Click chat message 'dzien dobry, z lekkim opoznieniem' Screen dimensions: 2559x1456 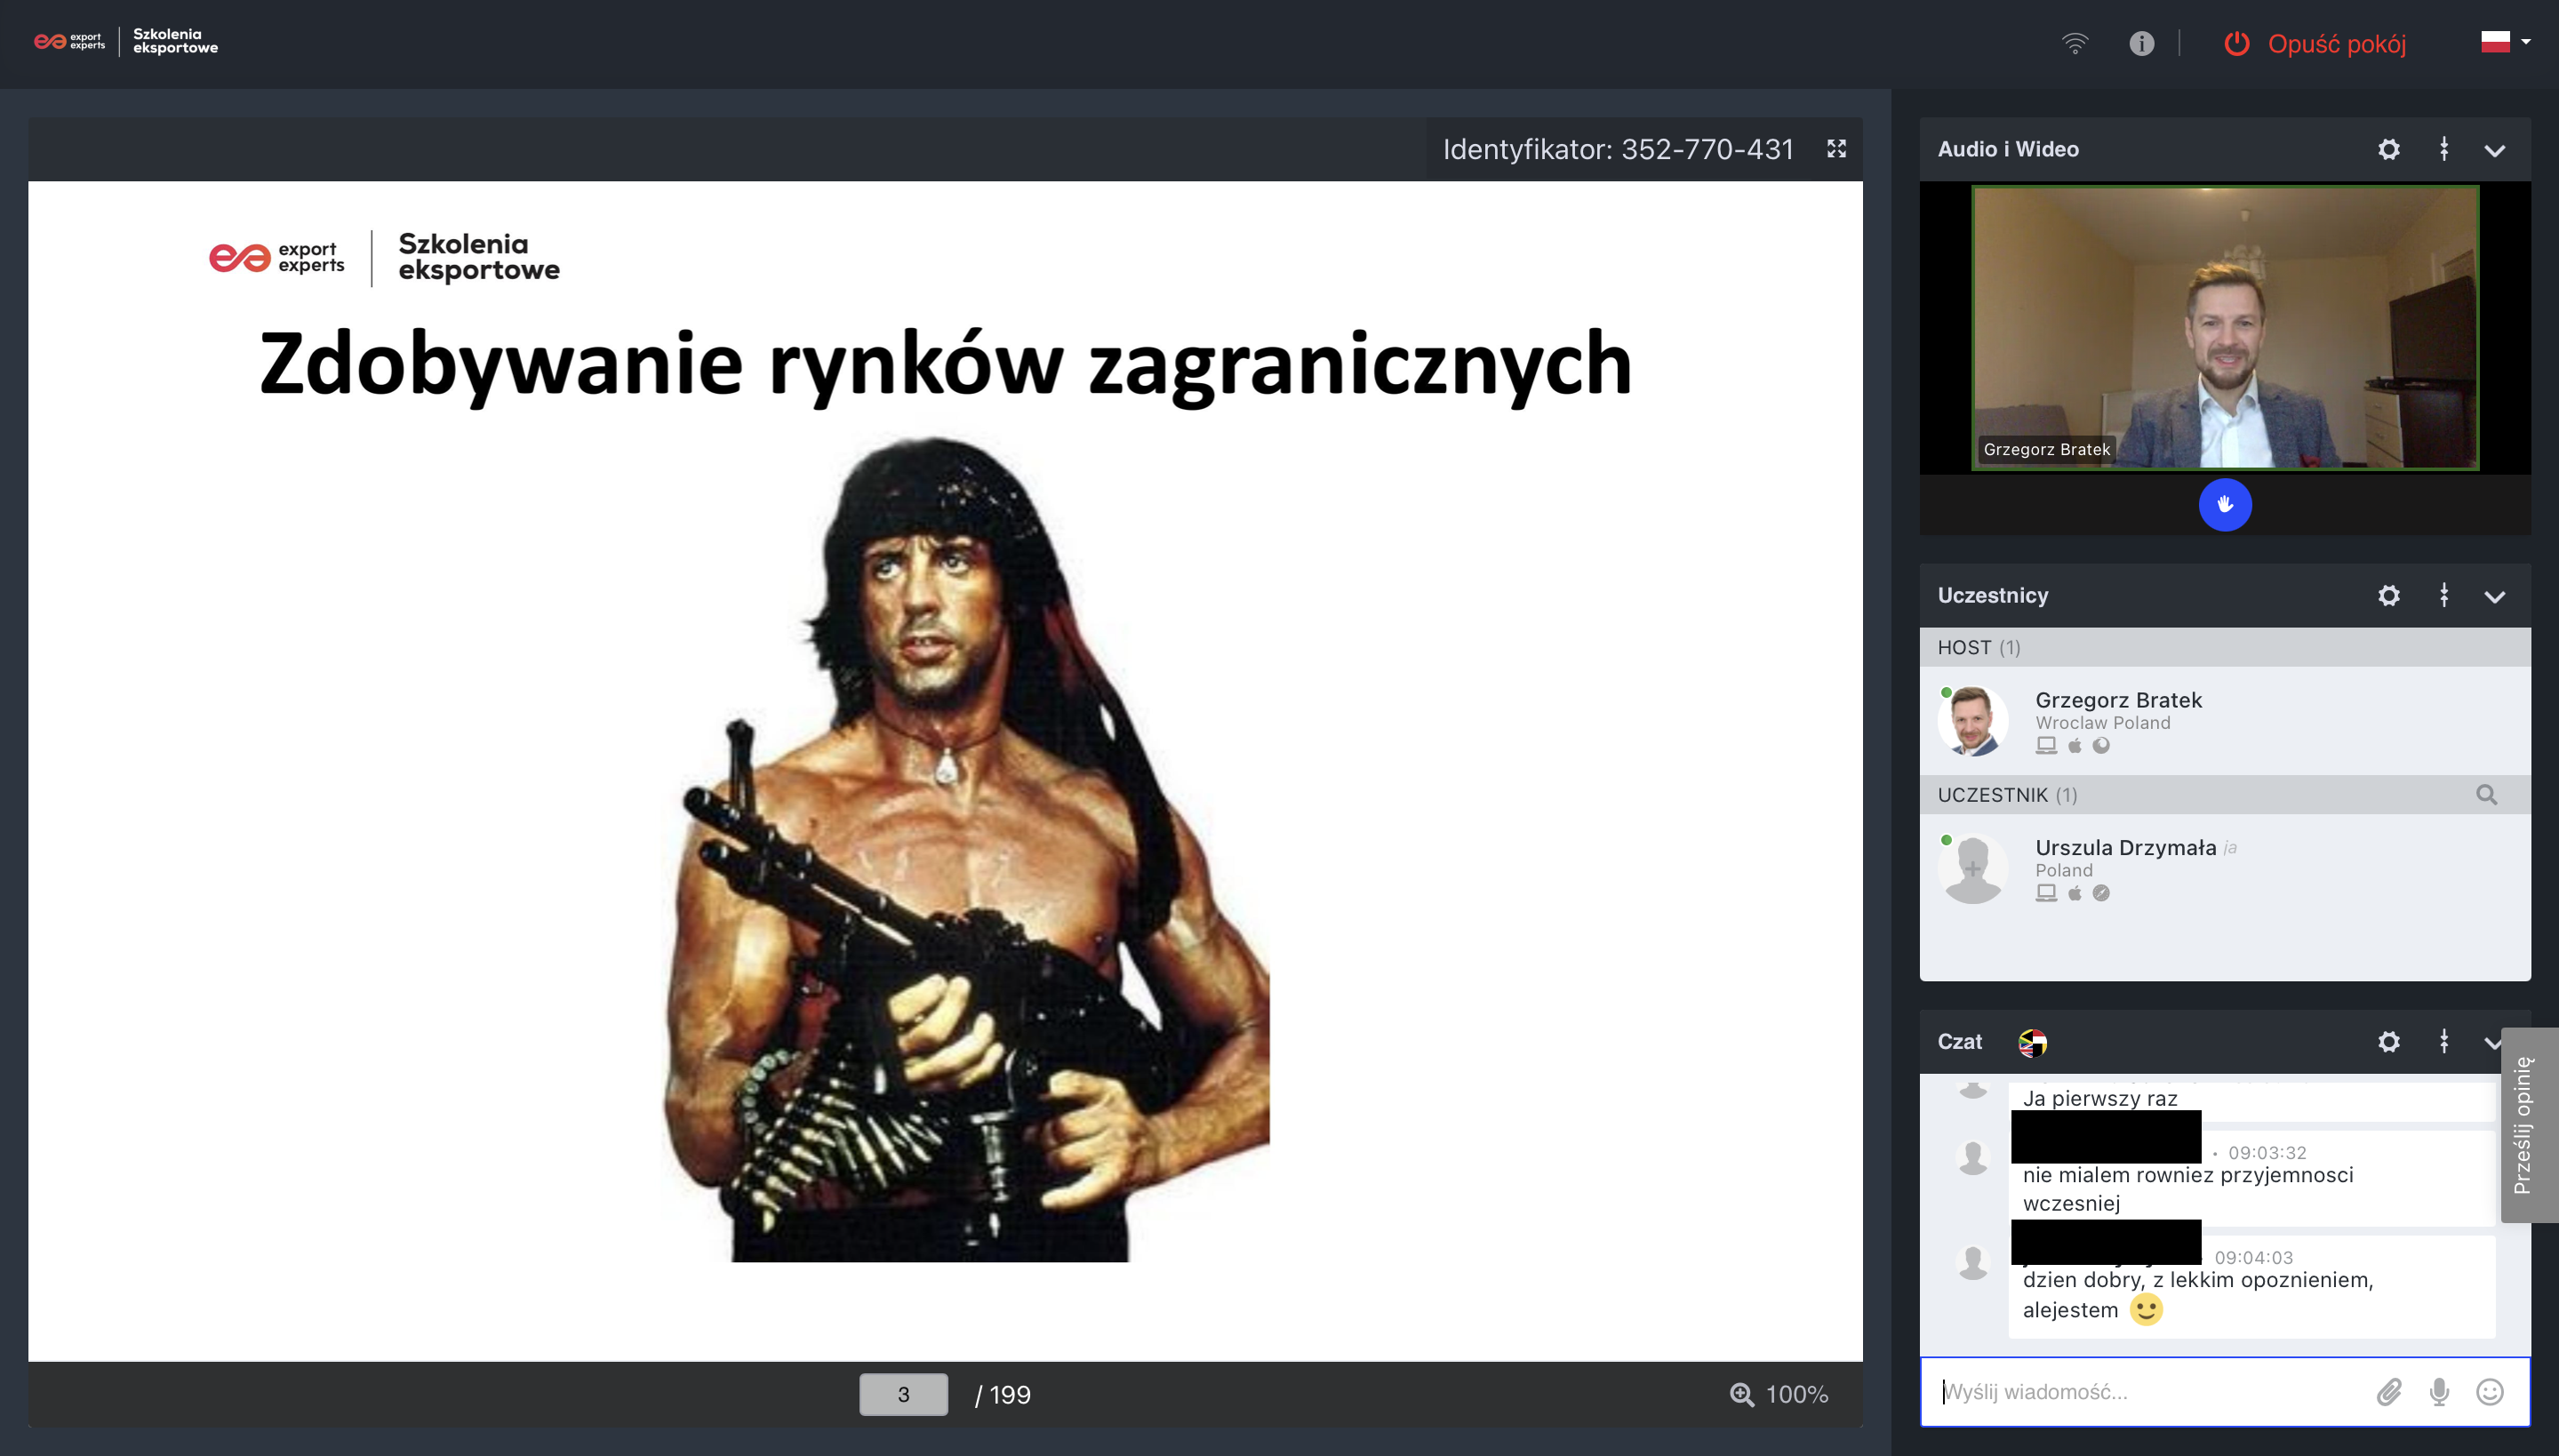click(2197, 1295)
